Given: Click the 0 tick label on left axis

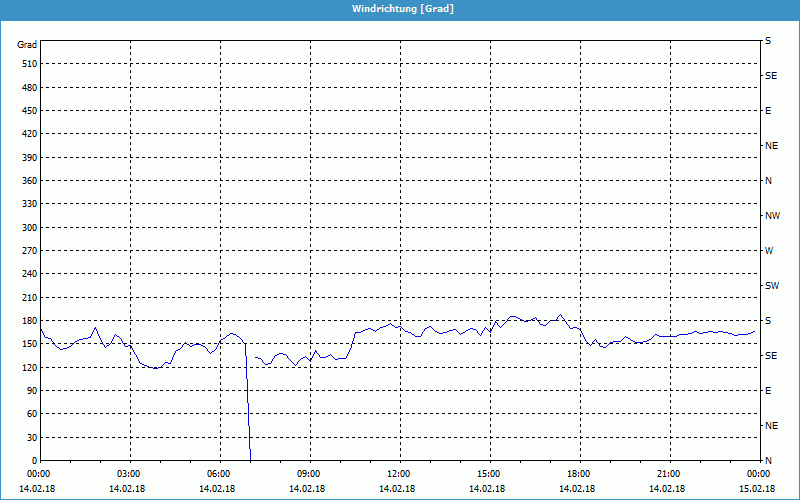Looking at the screenshot, I should 33,461.
